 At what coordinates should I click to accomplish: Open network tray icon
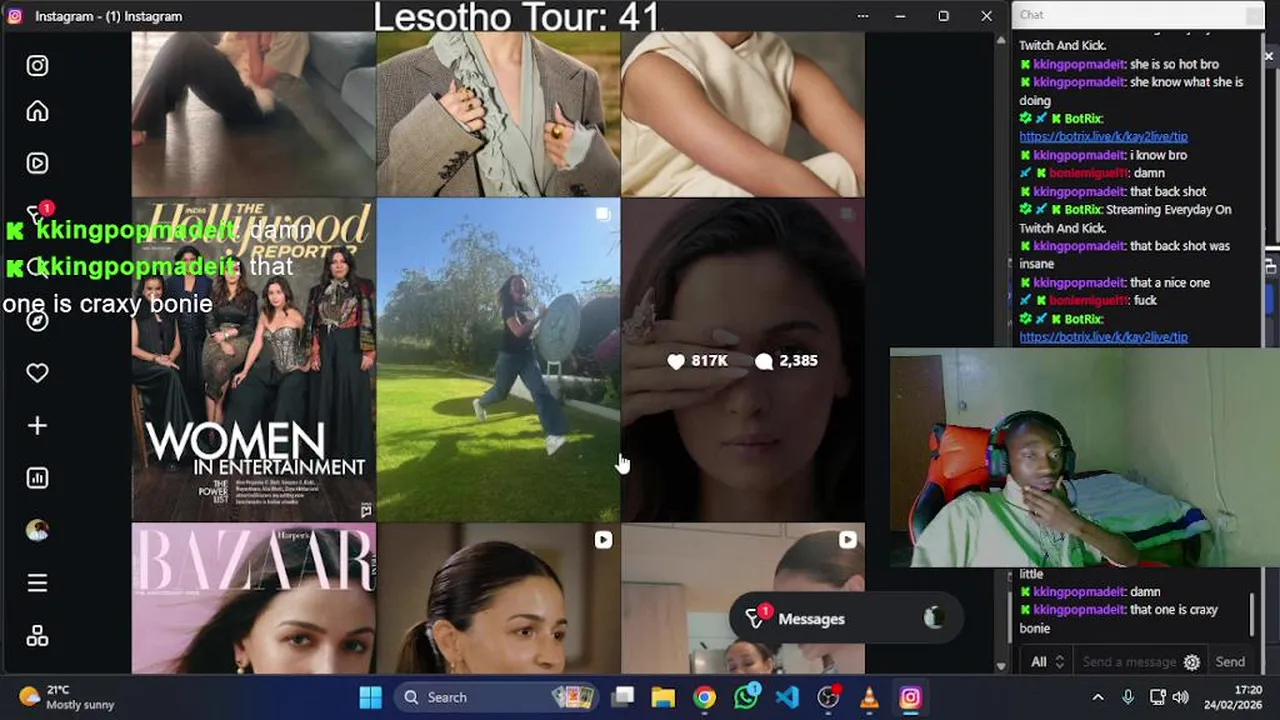(x=1158, y=697)
